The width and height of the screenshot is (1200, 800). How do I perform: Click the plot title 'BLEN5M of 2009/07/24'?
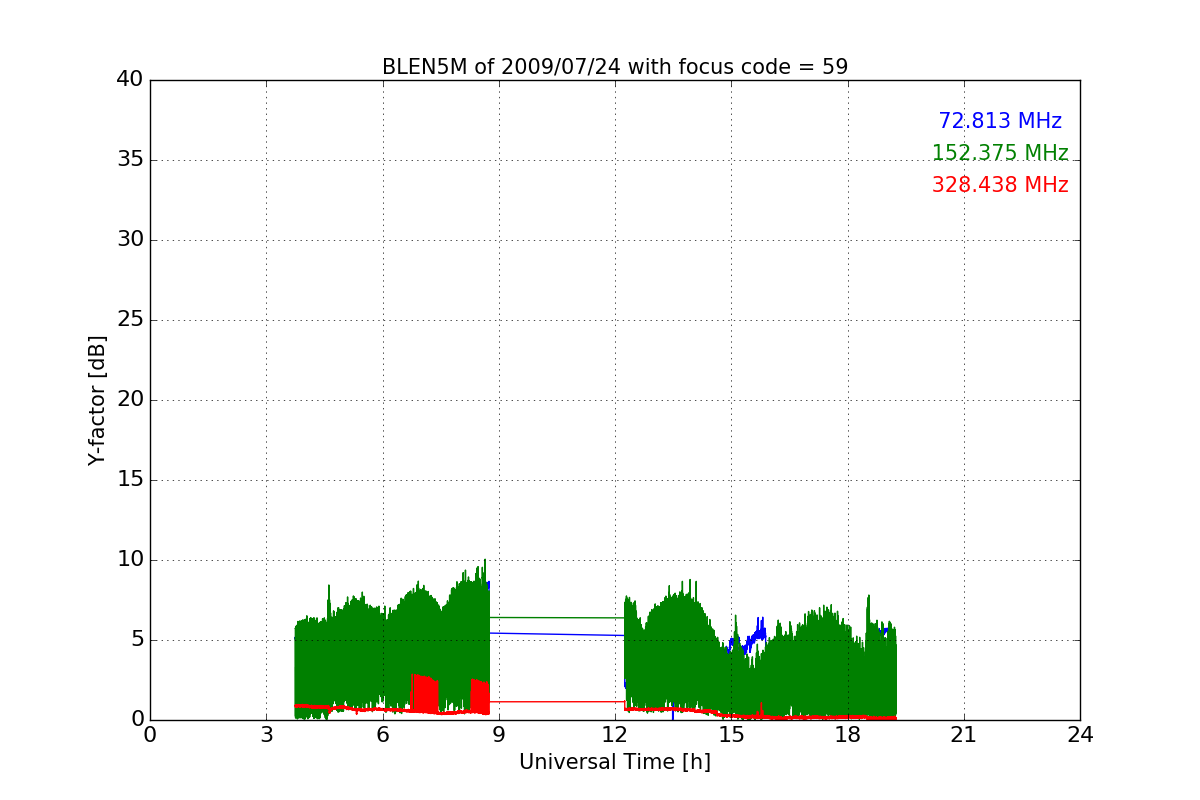[615, 67]
